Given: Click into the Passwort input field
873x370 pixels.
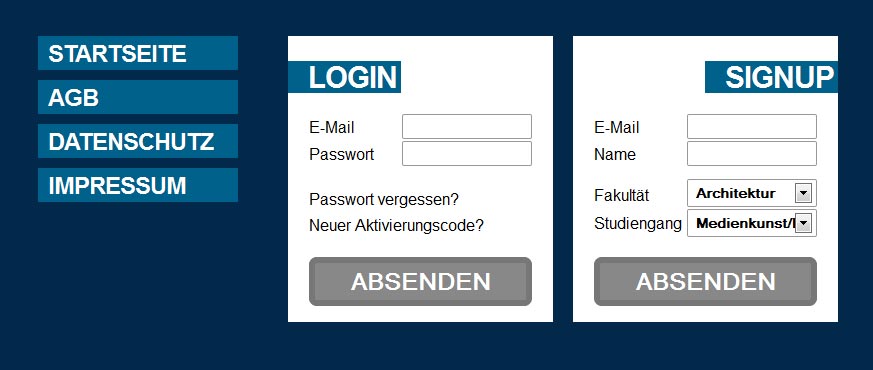Looking at the screenshot, I should coord(467,154).
